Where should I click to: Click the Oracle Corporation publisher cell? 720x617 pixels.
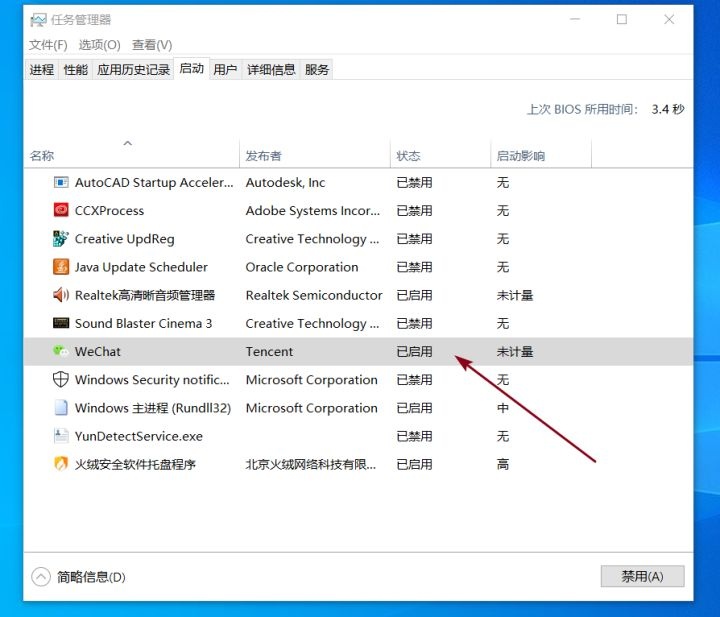302,267
